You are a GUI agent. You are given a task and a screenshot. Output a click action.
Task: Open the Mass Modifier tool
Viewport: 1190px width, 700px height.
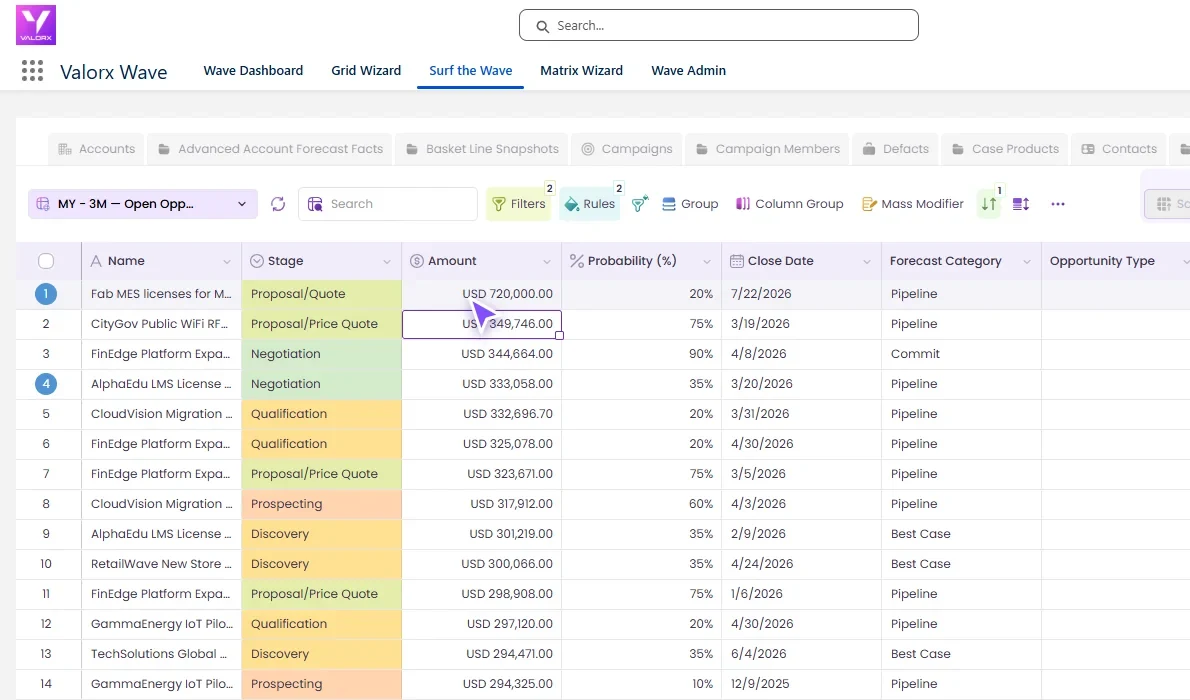click(x=913, y=203)
